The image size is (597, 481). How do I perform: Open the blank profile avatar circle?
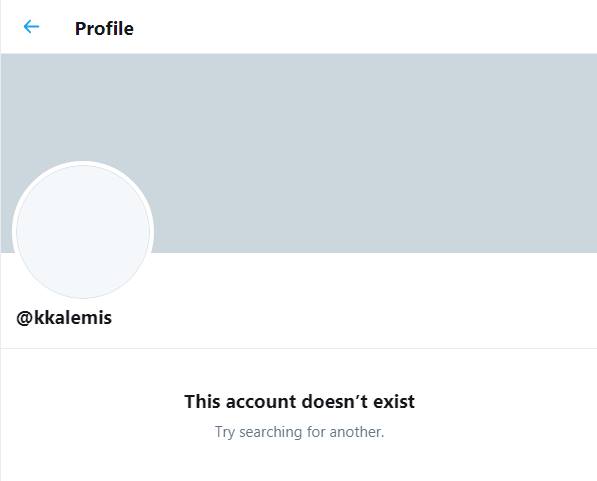click(83, 230)
